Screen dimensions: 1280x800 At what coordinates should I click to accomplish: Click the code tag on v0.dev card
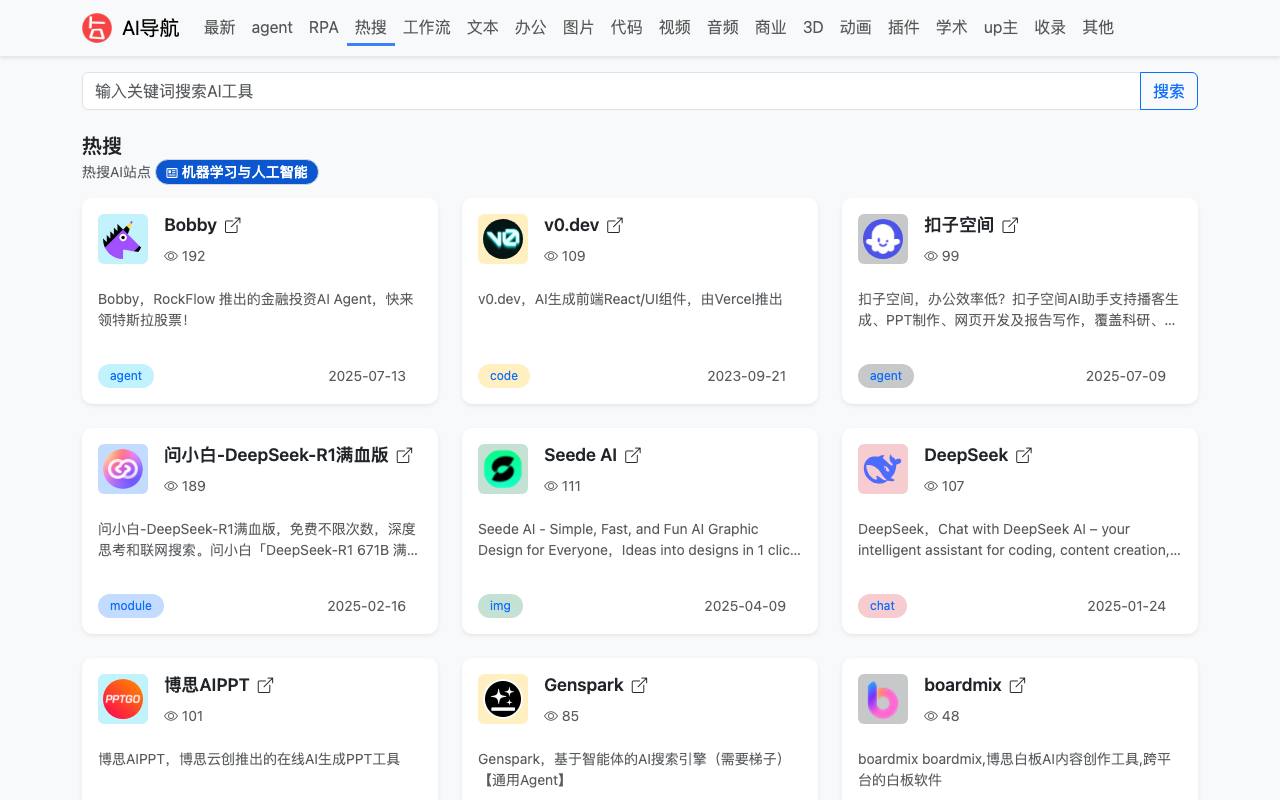[x=504, y=376]
